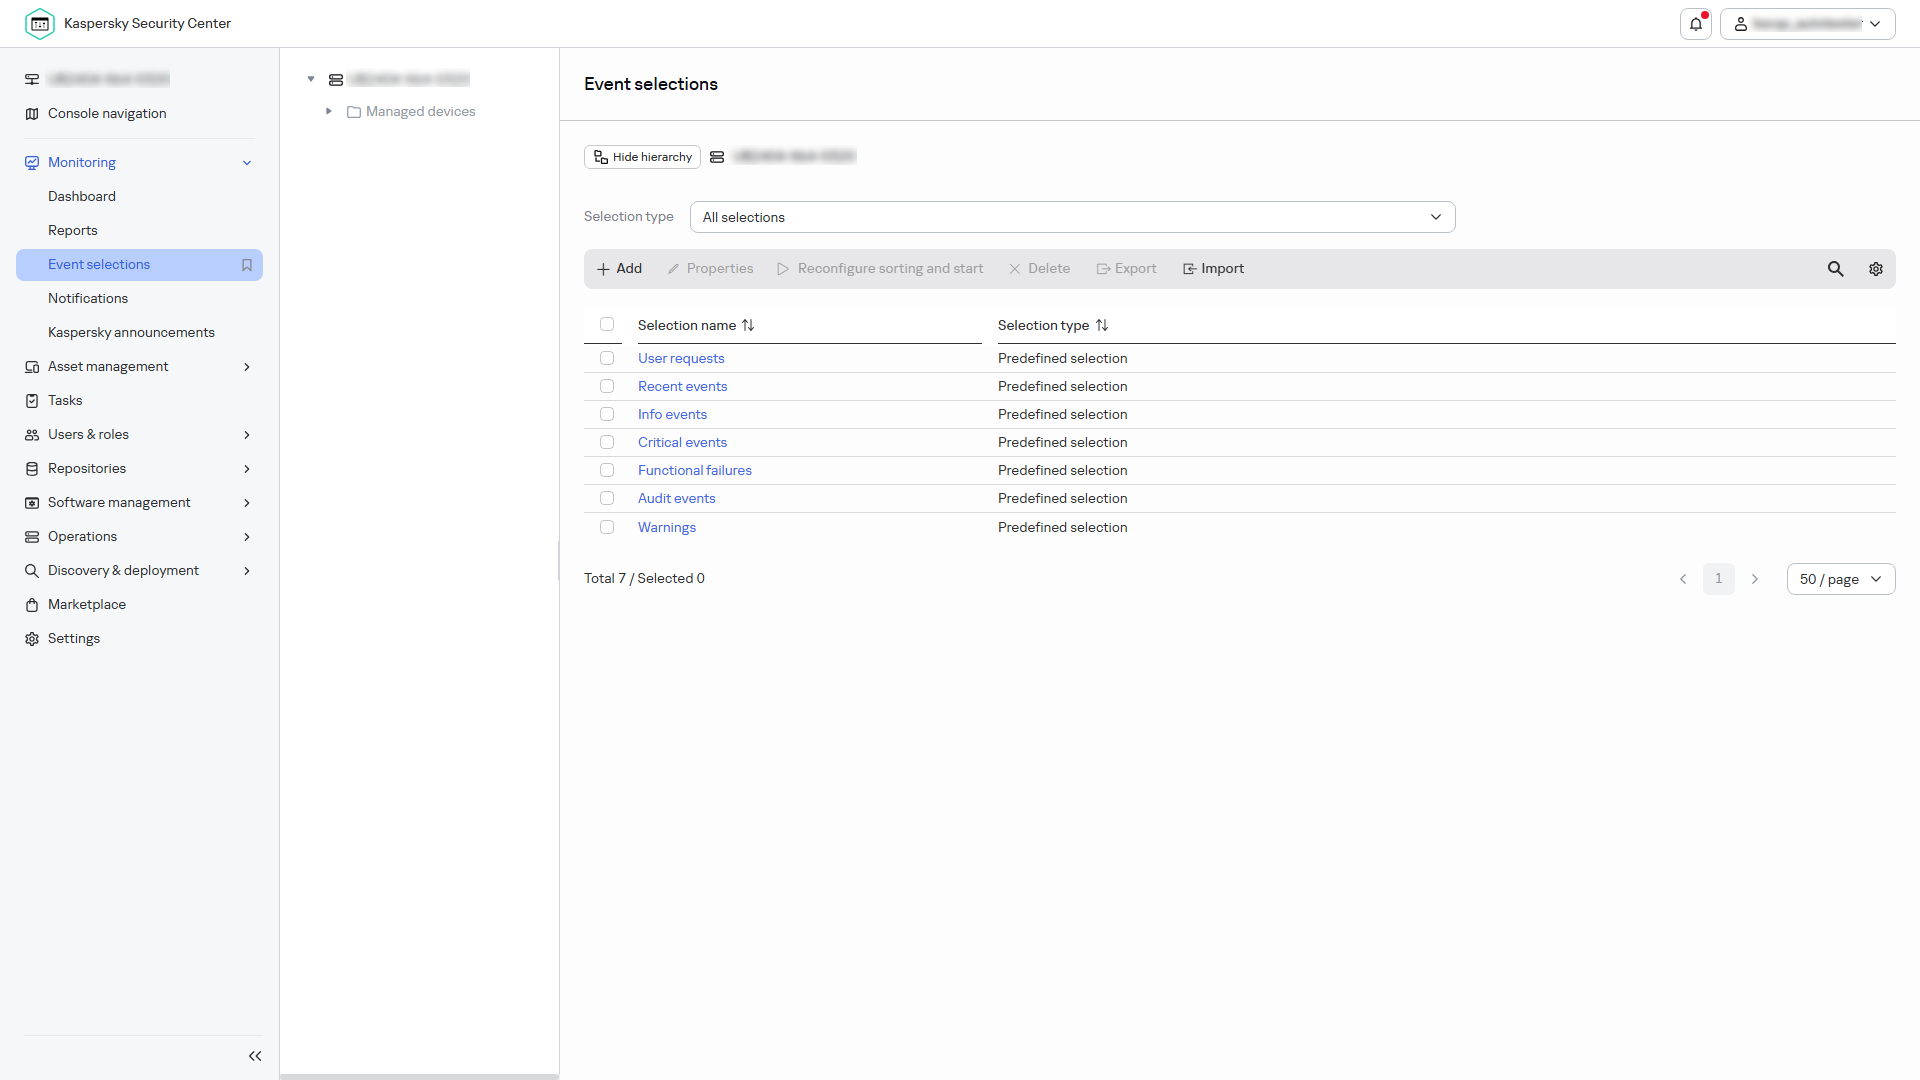Open table search magnifier icon
The height and width of the screenshot is (1080, 1920).
[x=1836, y=269]
